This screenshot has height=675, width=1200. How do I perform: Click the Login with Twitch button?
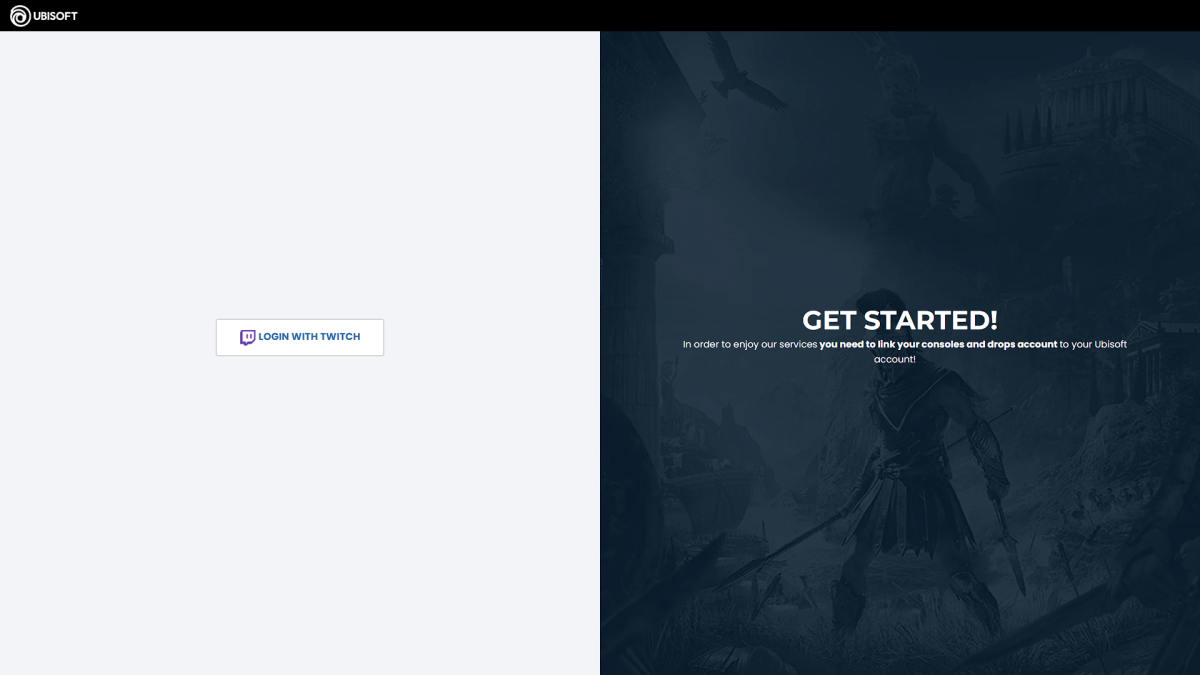[x=300, y=337]
